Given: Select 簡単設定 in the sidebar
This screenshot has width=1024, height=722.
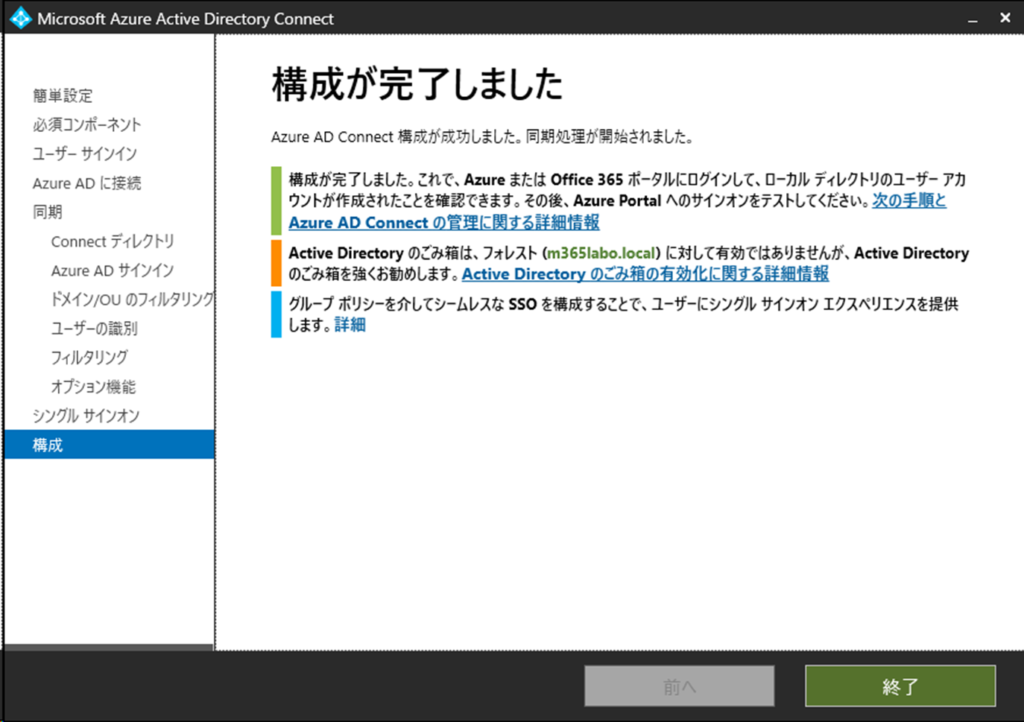Looking at the screenshot, I should 63,96.
